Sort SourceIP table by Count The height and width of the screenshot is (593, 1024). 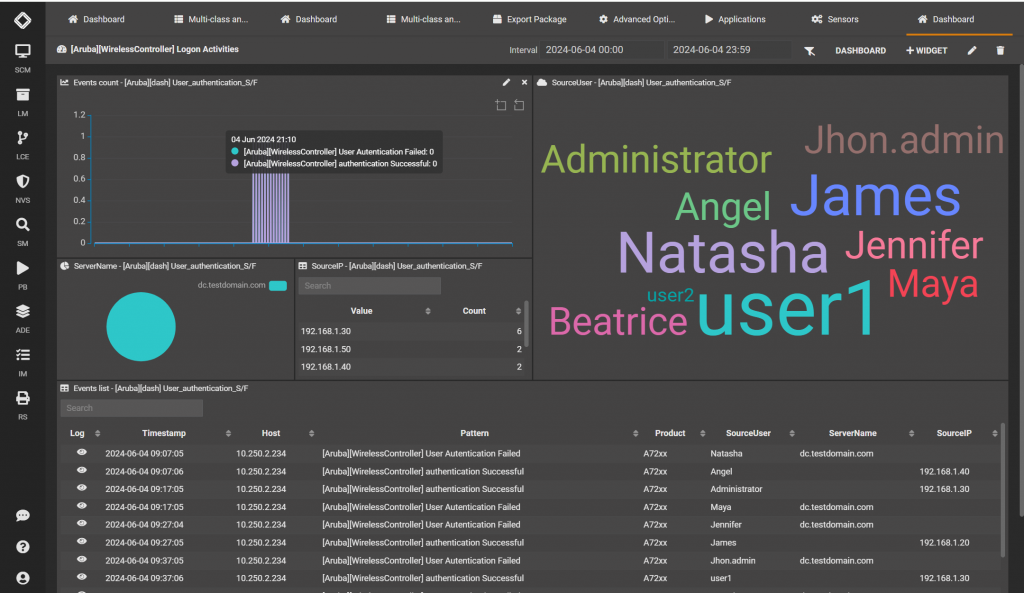pyautogui.click(x=518, y=312)
